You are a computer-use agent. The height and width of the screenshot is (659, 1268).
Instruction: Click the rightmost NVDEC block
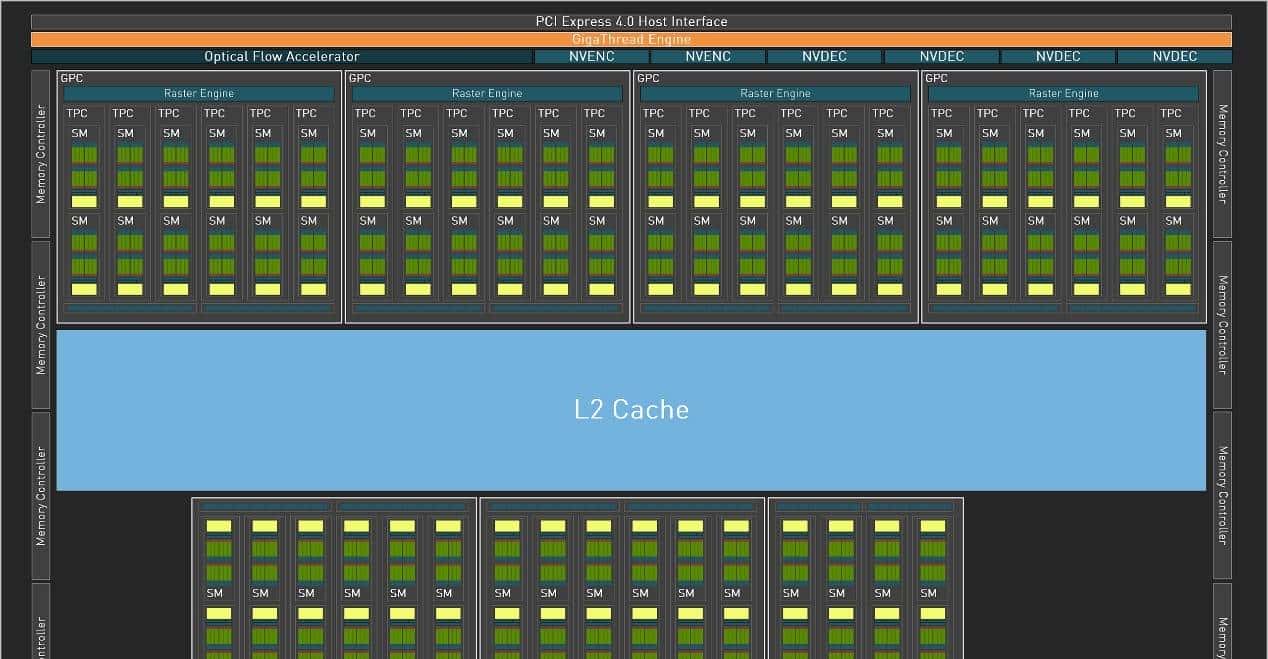click(x=1174, y=57)
